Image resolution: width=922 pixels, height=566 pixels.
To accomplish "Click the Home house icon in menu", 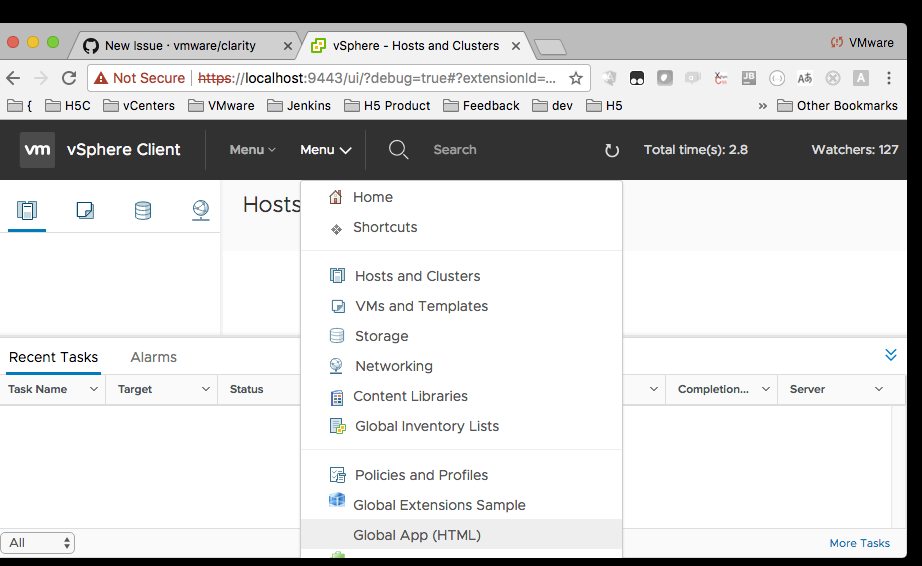I will [336, 197].
